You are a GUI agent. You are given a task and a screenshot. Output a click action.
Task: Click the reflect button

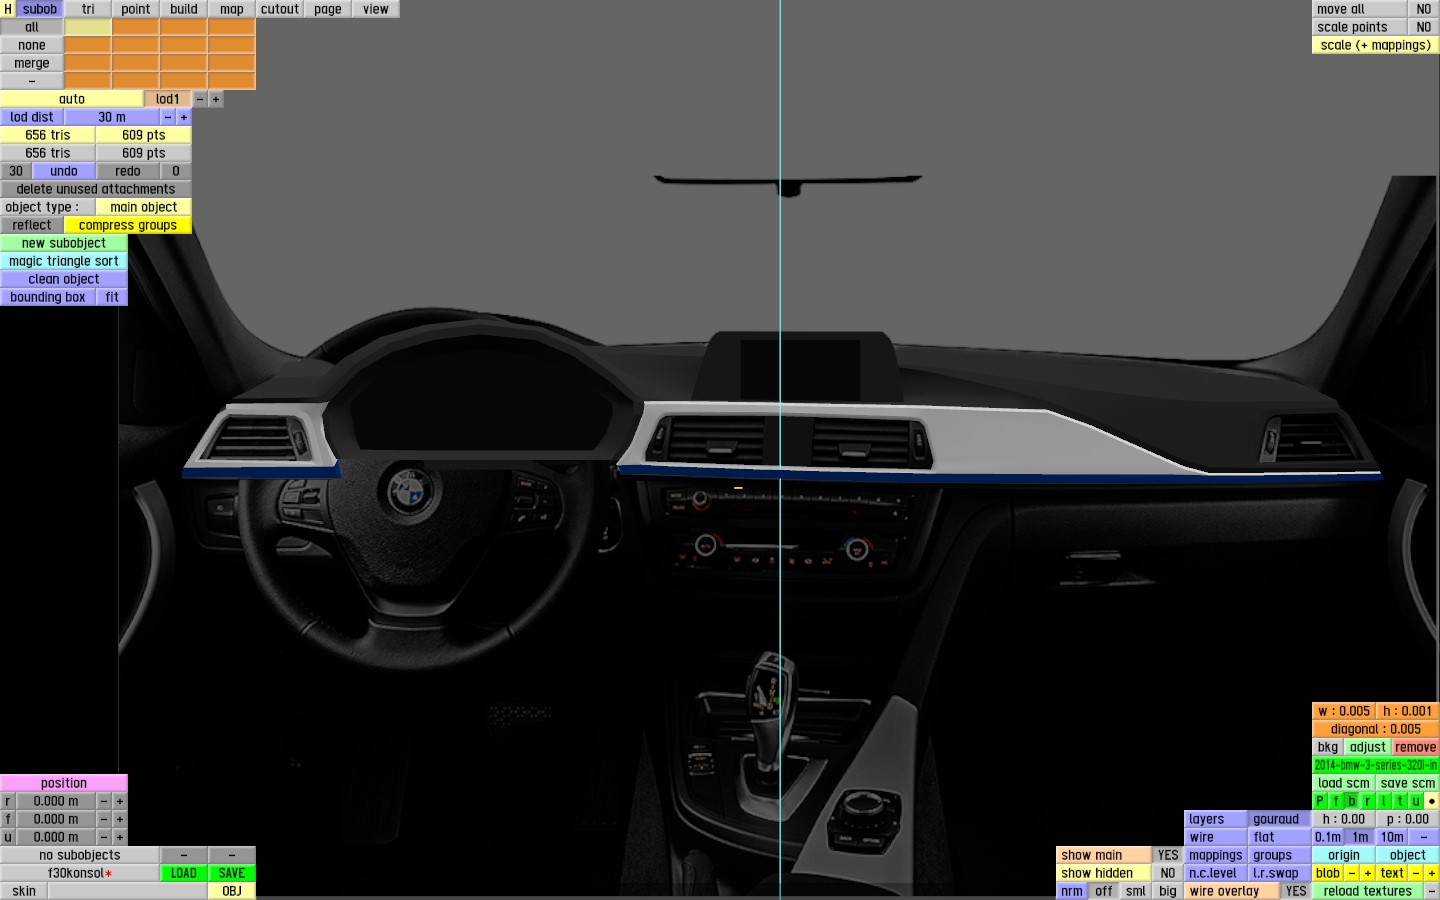point(32,225)
